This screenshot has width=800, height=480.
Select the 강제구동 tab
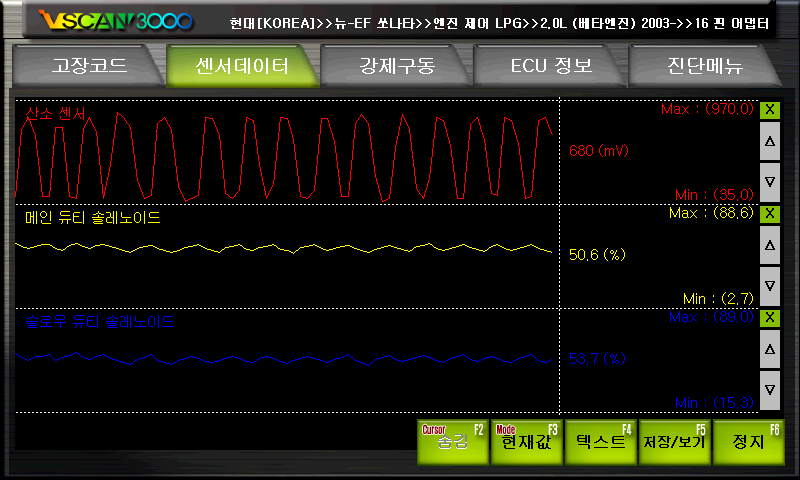[x=397, y=67]
